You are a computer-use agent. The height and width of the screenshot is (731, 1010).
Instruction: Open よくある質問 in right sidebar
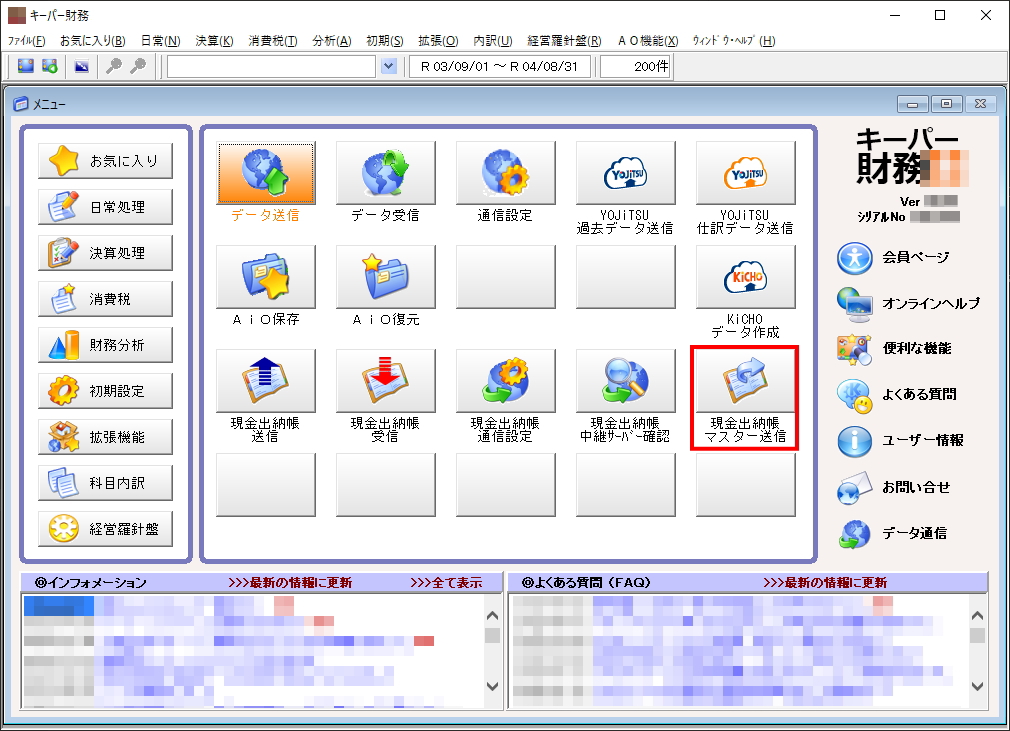point(897,395)
